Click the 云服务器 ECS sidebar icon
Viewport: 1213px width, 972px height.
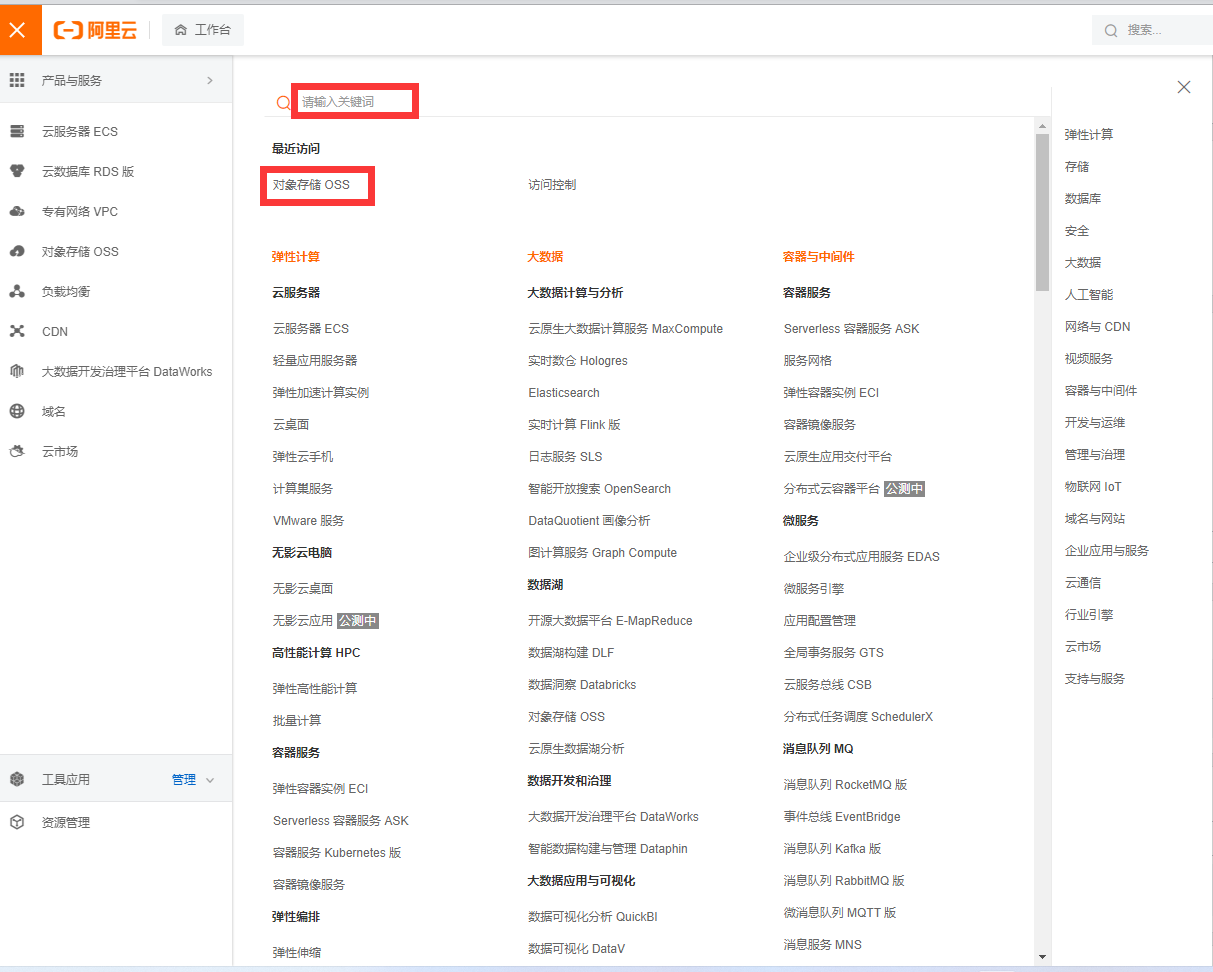pyautogui.click(x=17, y=131)
